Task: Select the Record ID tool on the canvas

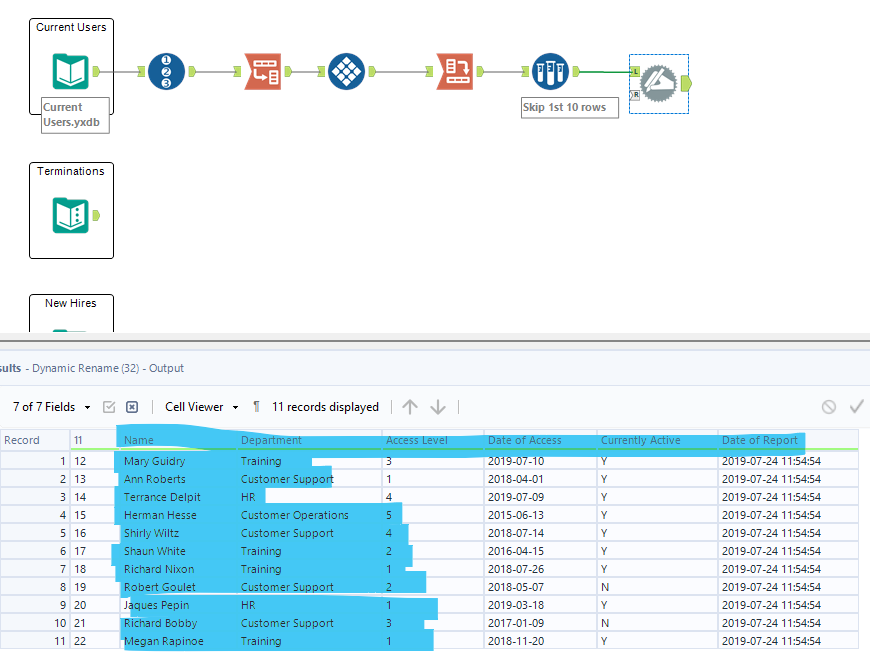Action: [x=166, y=72]
